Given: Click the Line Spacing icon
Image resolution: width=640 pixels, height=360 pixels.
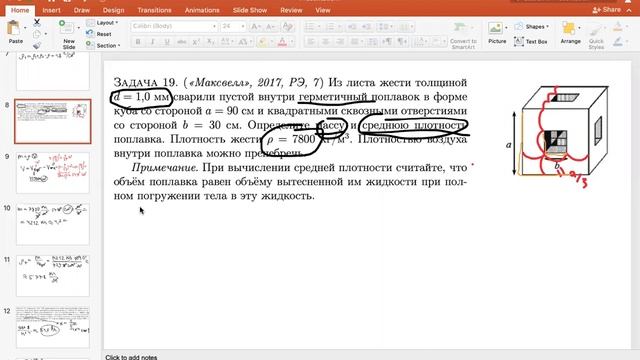Looking at the screenshot, I should 383,27.
